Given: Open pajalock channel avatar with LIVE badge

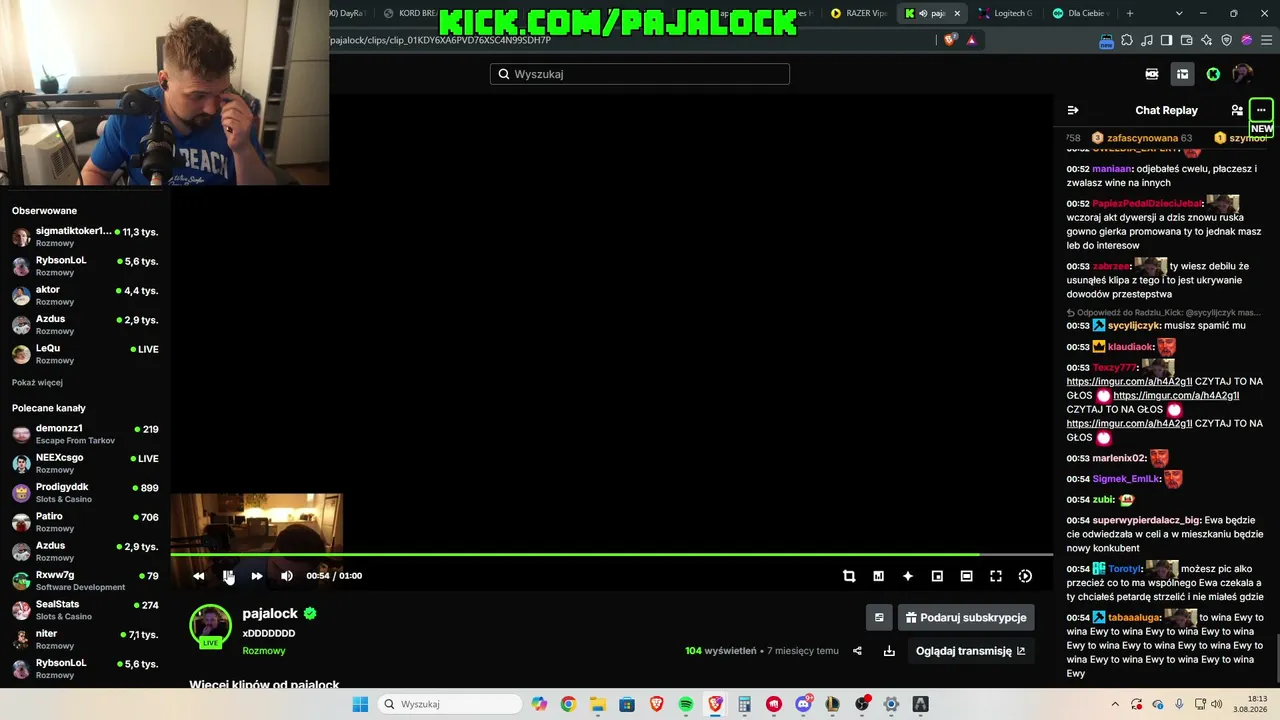Looking at the screenshot, I should coord(210,626).
